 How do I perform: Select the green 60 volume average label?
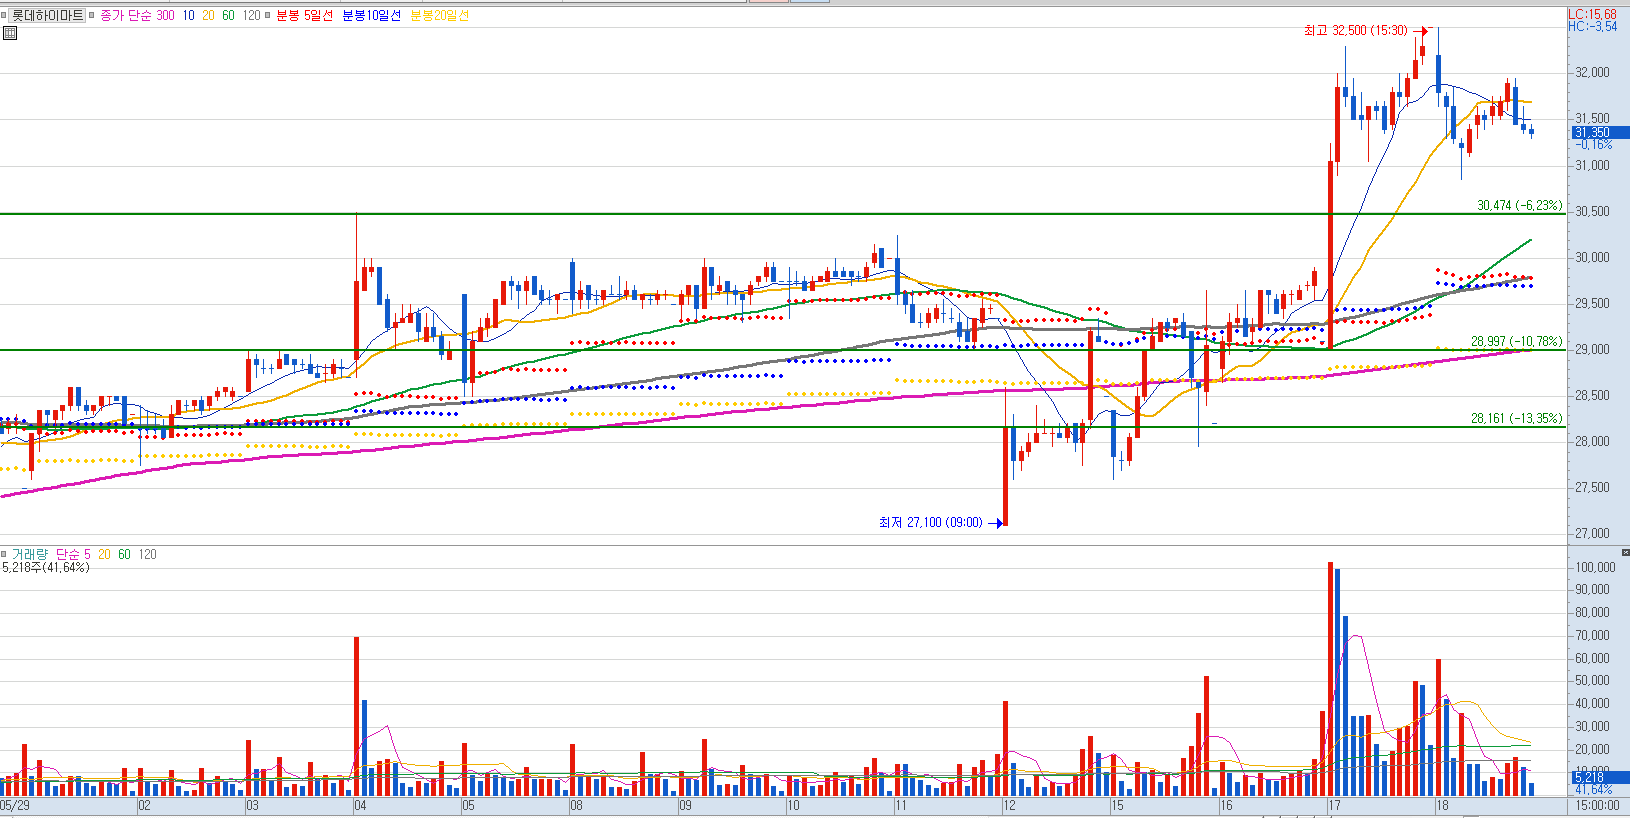(x=124, y=554)
